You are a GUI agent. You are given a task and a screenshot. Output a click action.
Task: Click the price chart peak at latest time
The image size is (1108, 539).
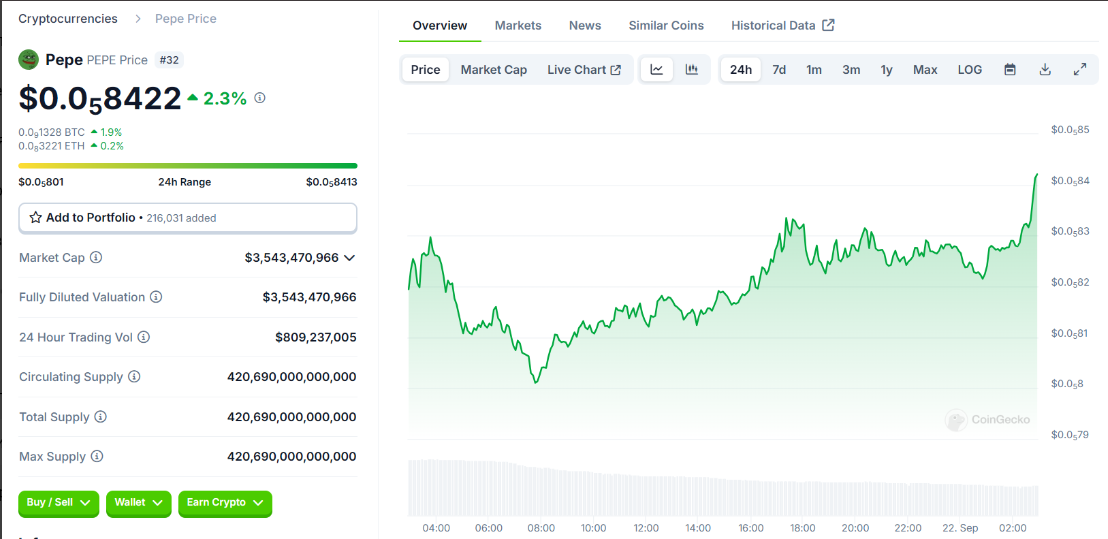[1036, 174]
